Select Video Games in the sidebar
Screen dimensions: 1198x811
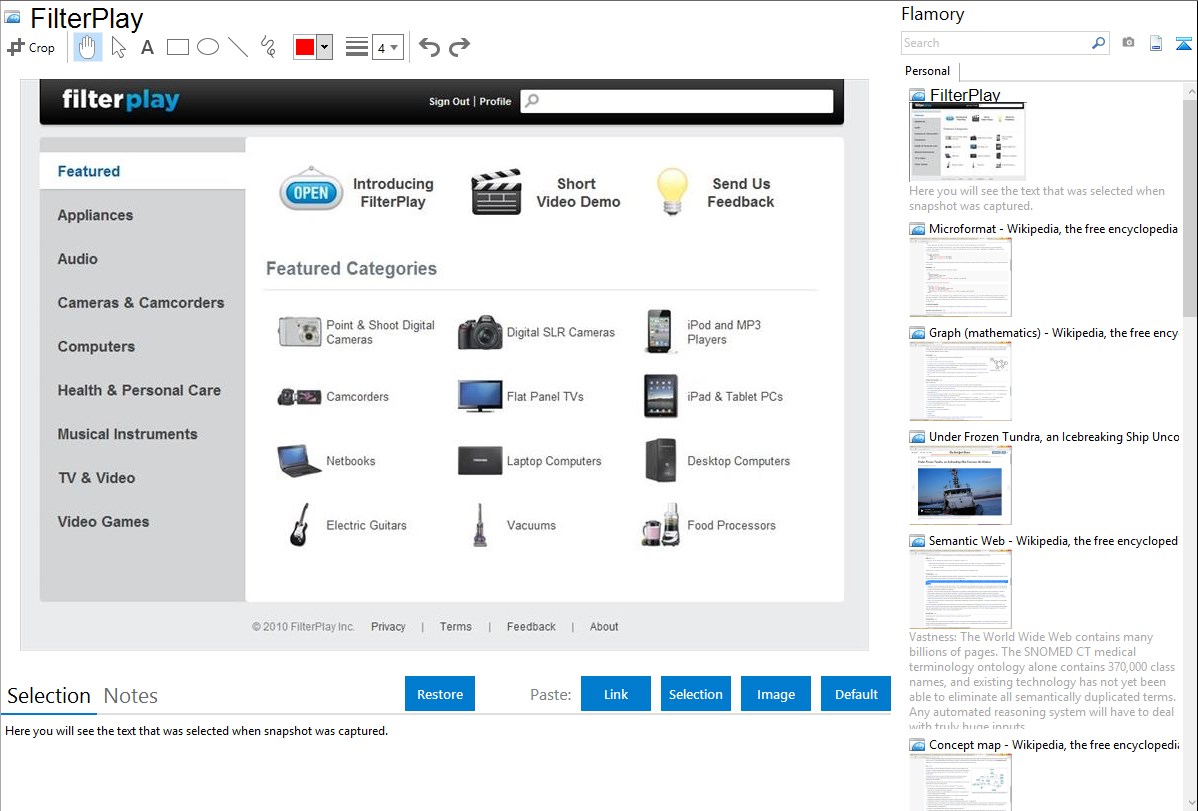point(103,522)
